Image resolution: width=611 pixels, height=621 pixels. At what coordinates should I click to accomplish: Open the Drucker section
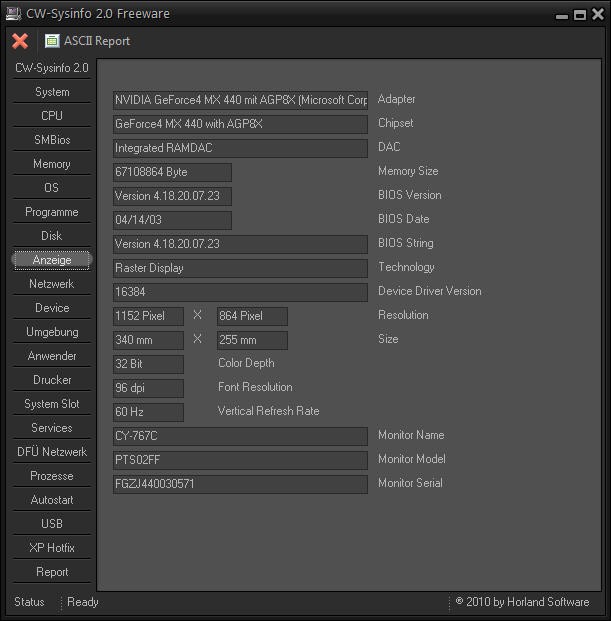point(52,380)
